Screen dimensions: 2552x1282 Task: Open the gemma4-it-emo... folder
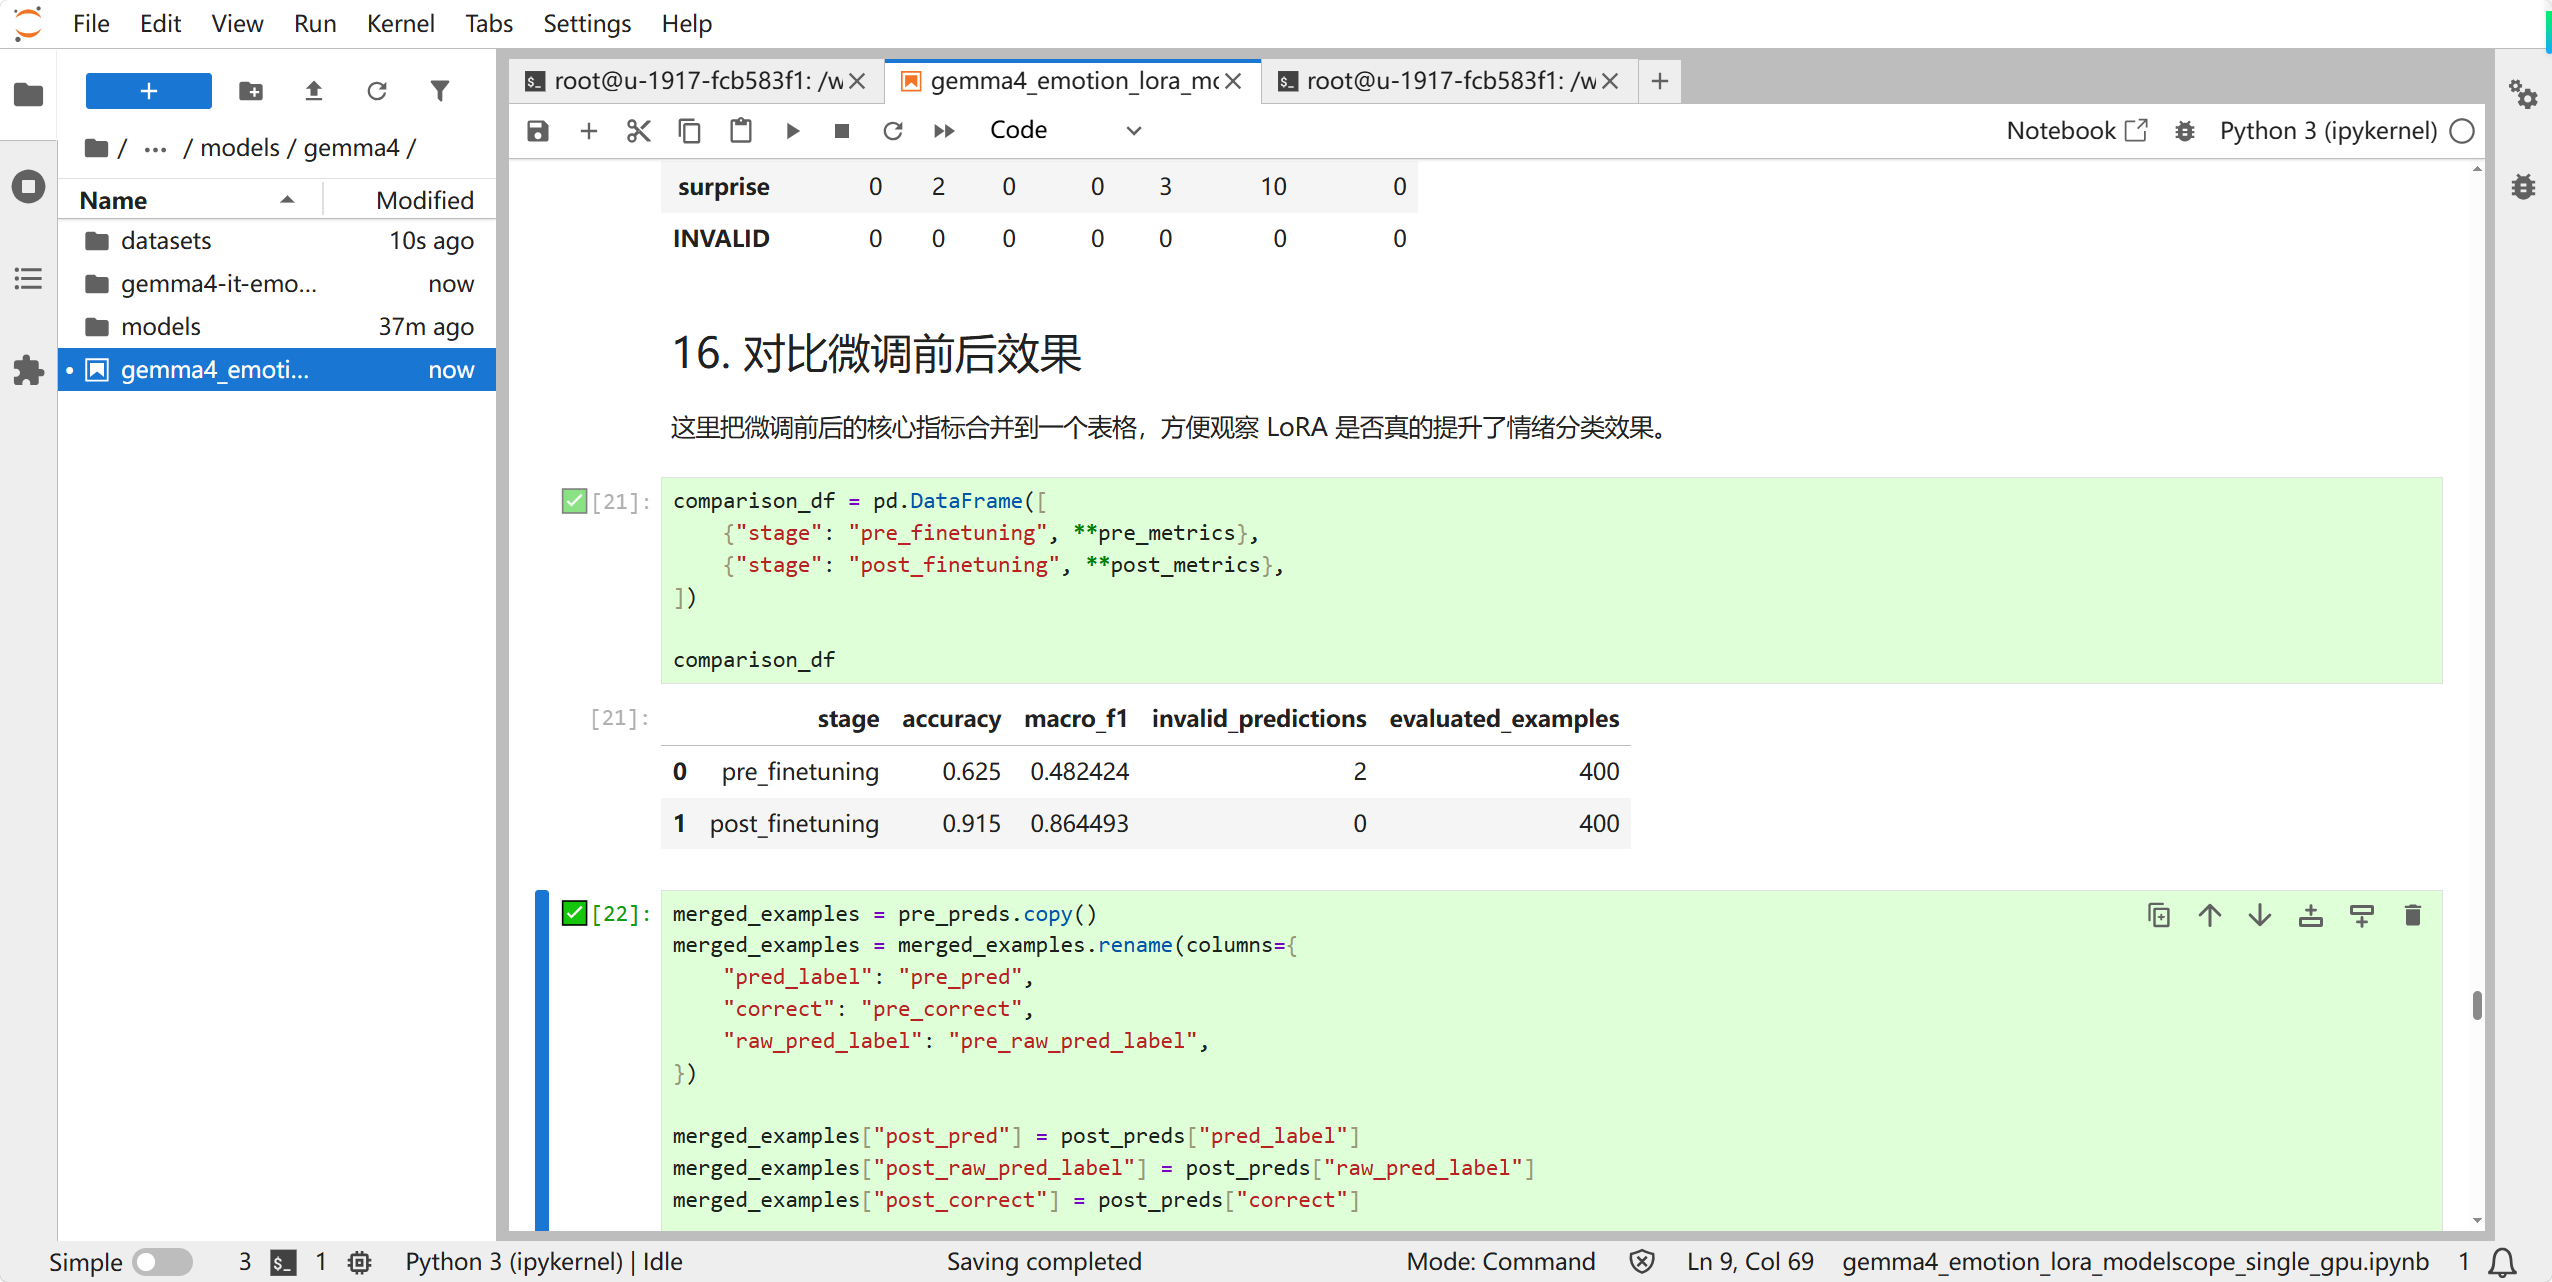click(277, 284)
